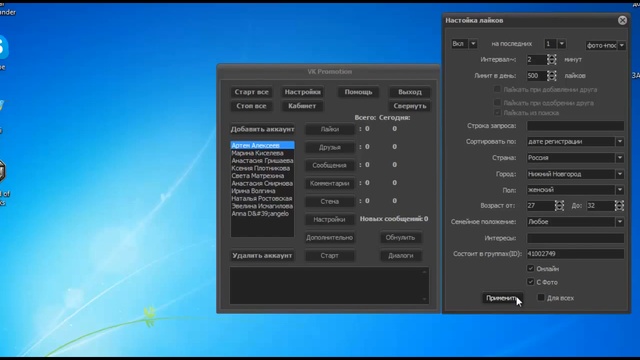This screenshot has width=640, height=360.
Task: Select account Света Матрехина
Action: tap(262, 176)
